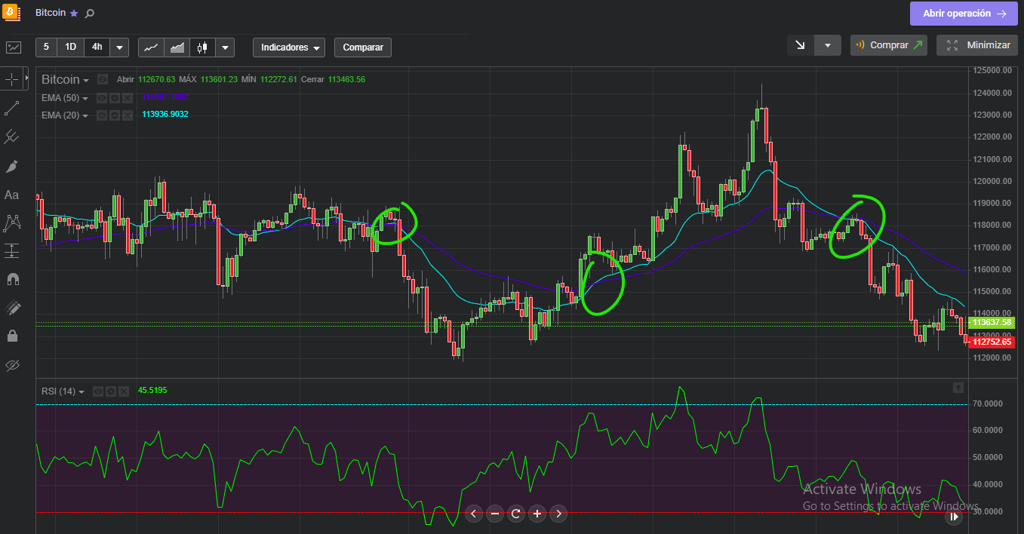Remove the RSI (14) indicator

coord(123,392)
